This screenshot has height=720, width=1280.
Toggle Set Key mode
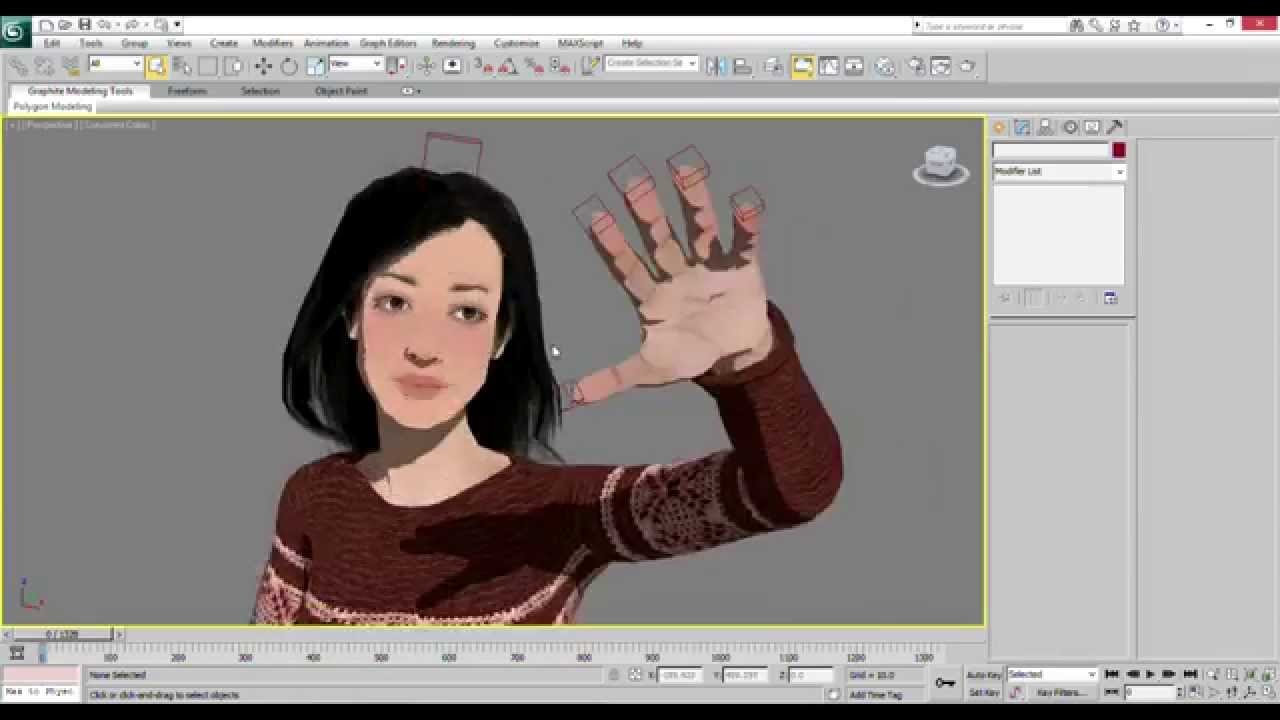click(x=984, y=692)
